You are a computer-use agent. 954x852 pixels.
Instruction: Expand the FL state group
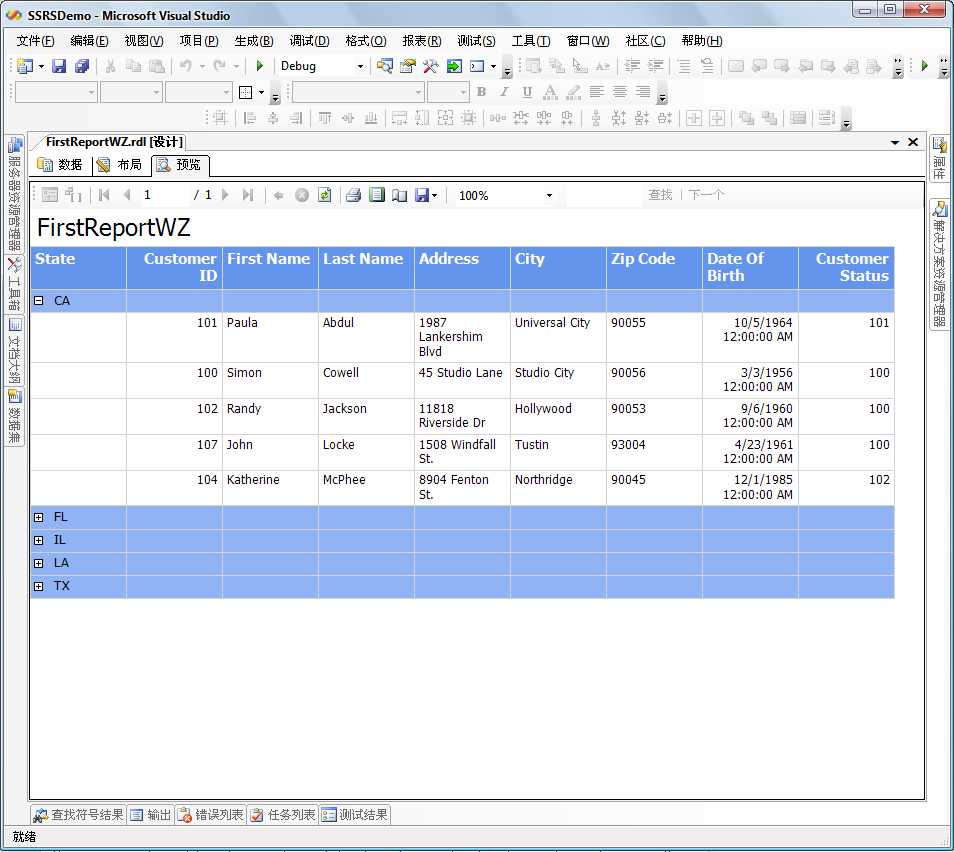(x=39, y=517)
